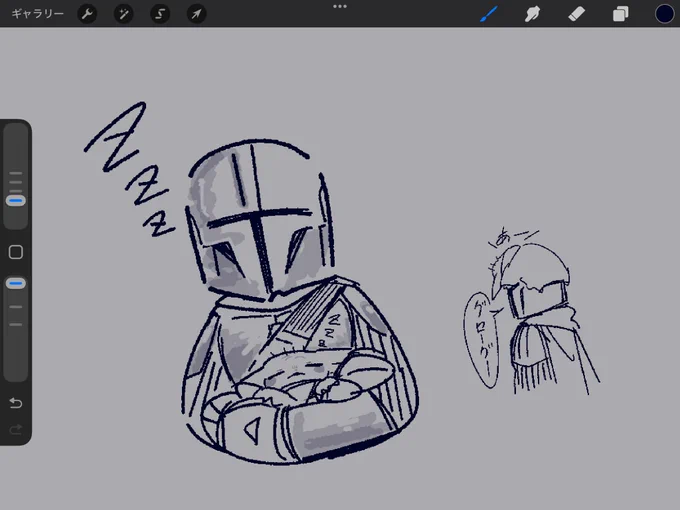Activate the Transform arrow tool
The image size is (680, 510).
click(196, 14)
